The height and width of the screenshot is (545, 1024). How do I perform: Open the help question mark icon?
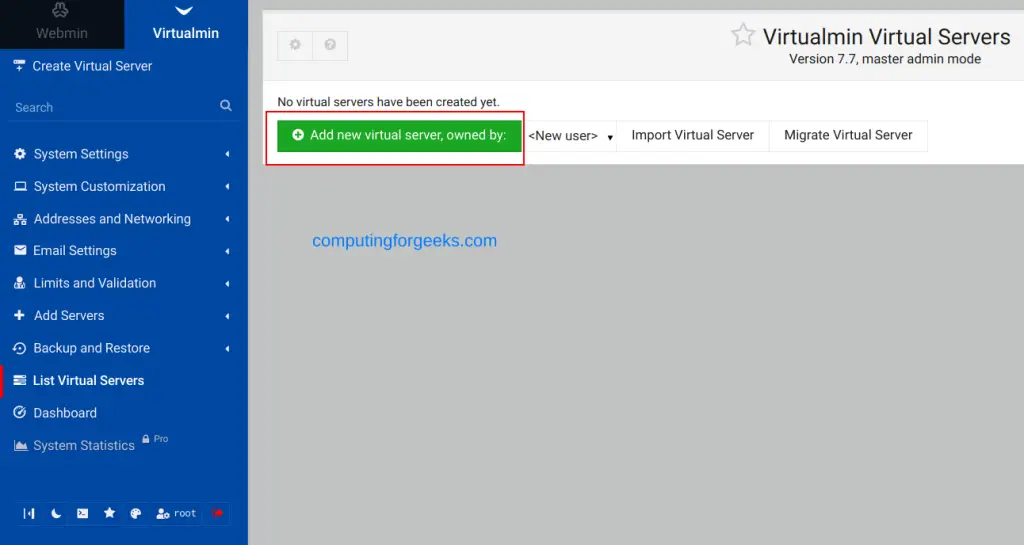pos(330,45)
